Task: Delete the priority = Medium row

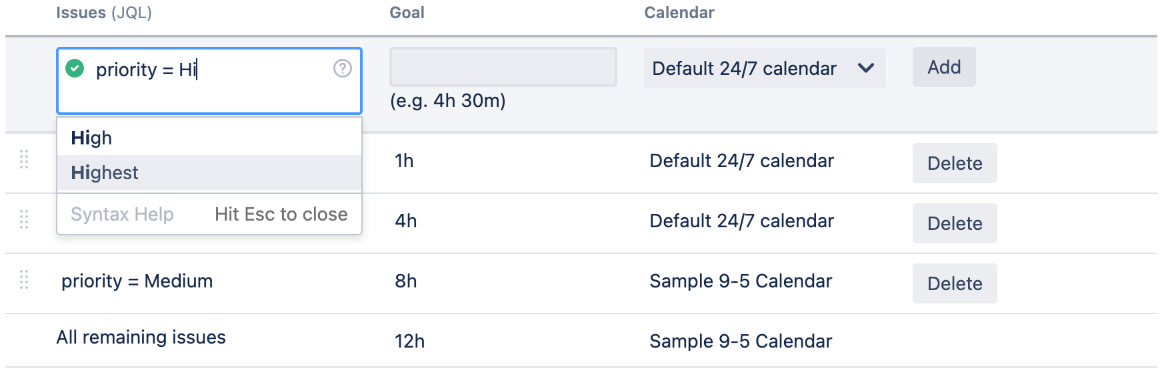Action: tap(955, 283)
